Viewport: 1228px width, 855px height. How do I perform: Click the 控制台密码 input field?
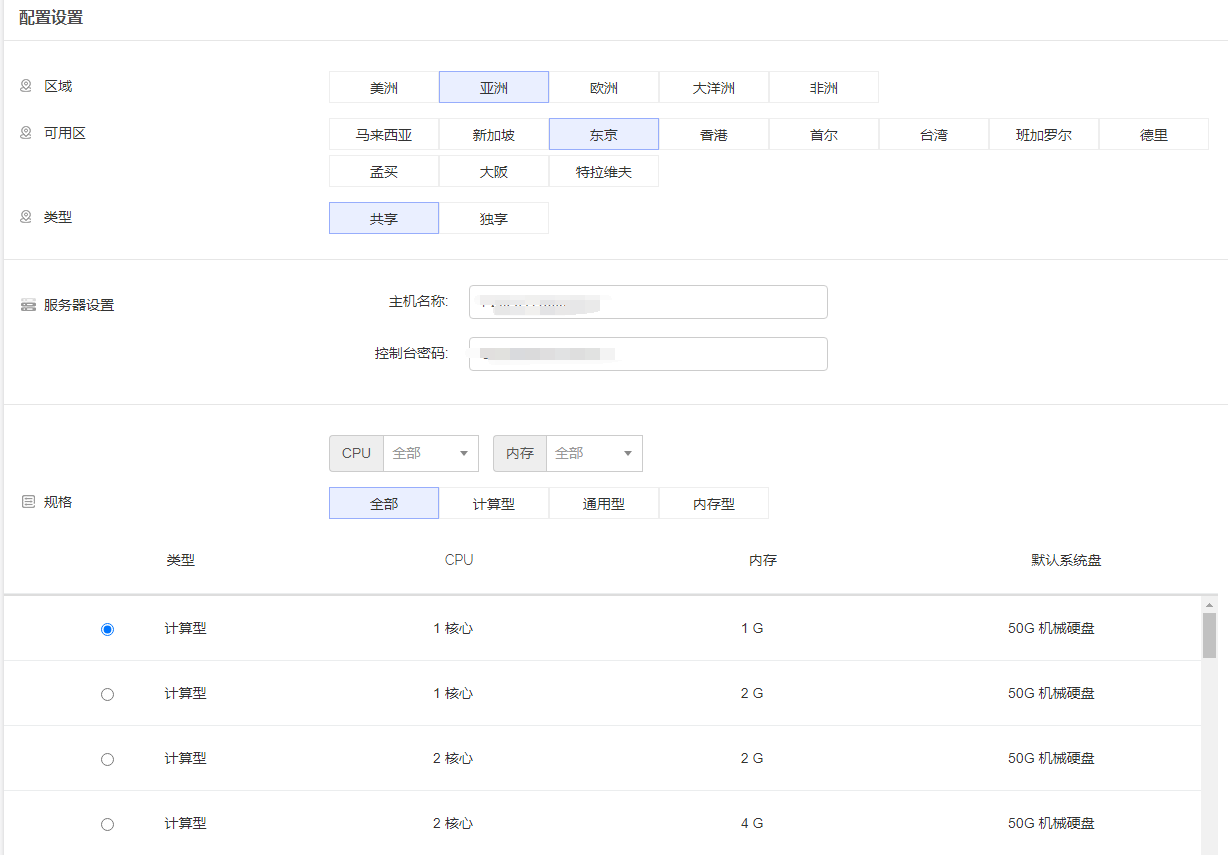tap(648, 354)
